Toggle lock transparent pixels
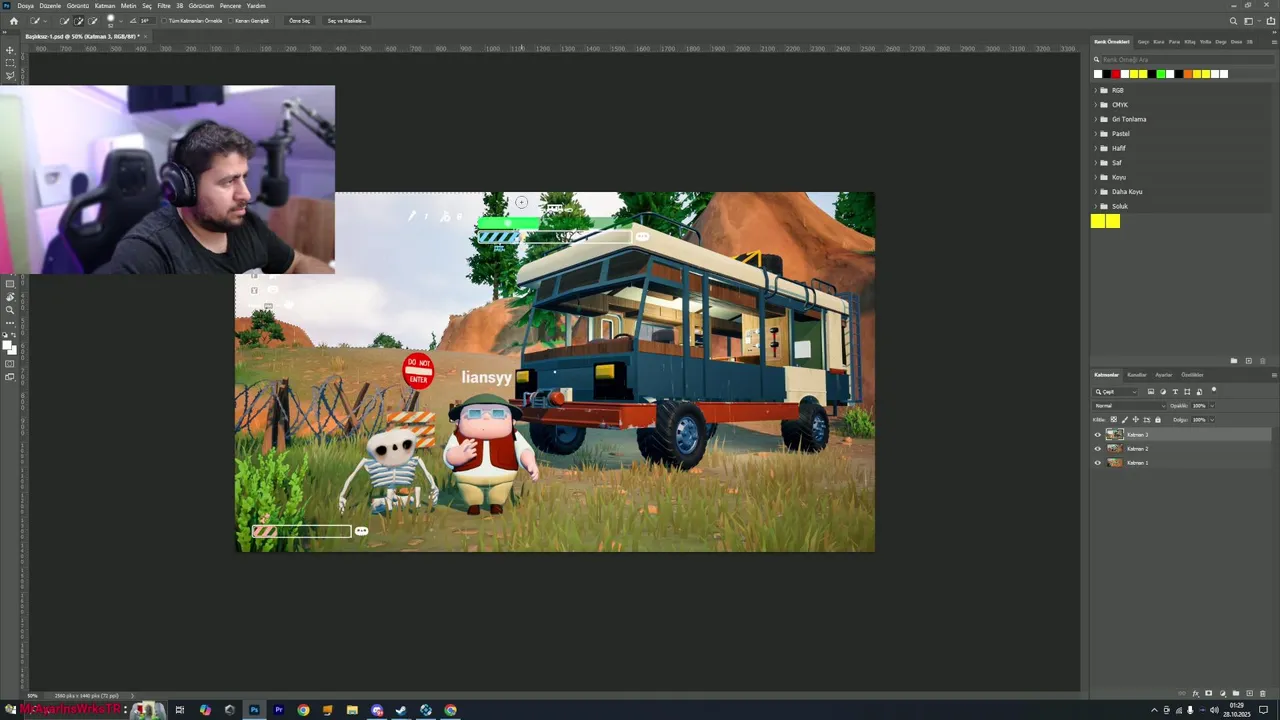Image resolution: width=1280 pixels, height=720 pixels. [1114, 420]
